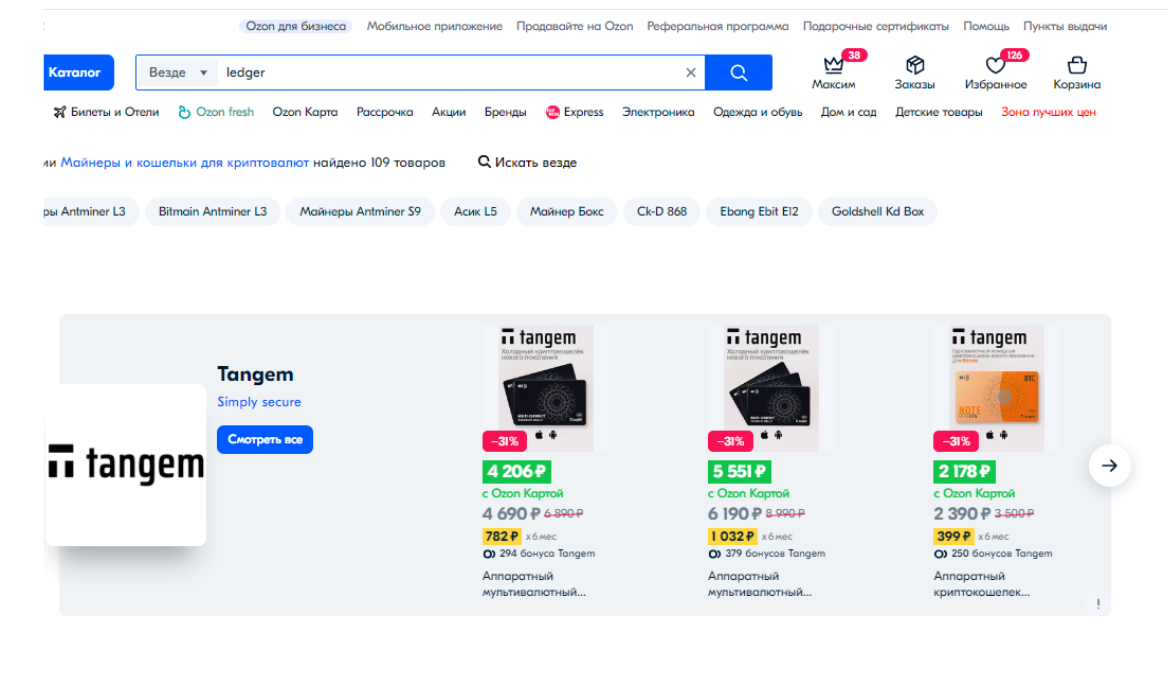Select the Goldshell Kd Box chip

[877, 212]
